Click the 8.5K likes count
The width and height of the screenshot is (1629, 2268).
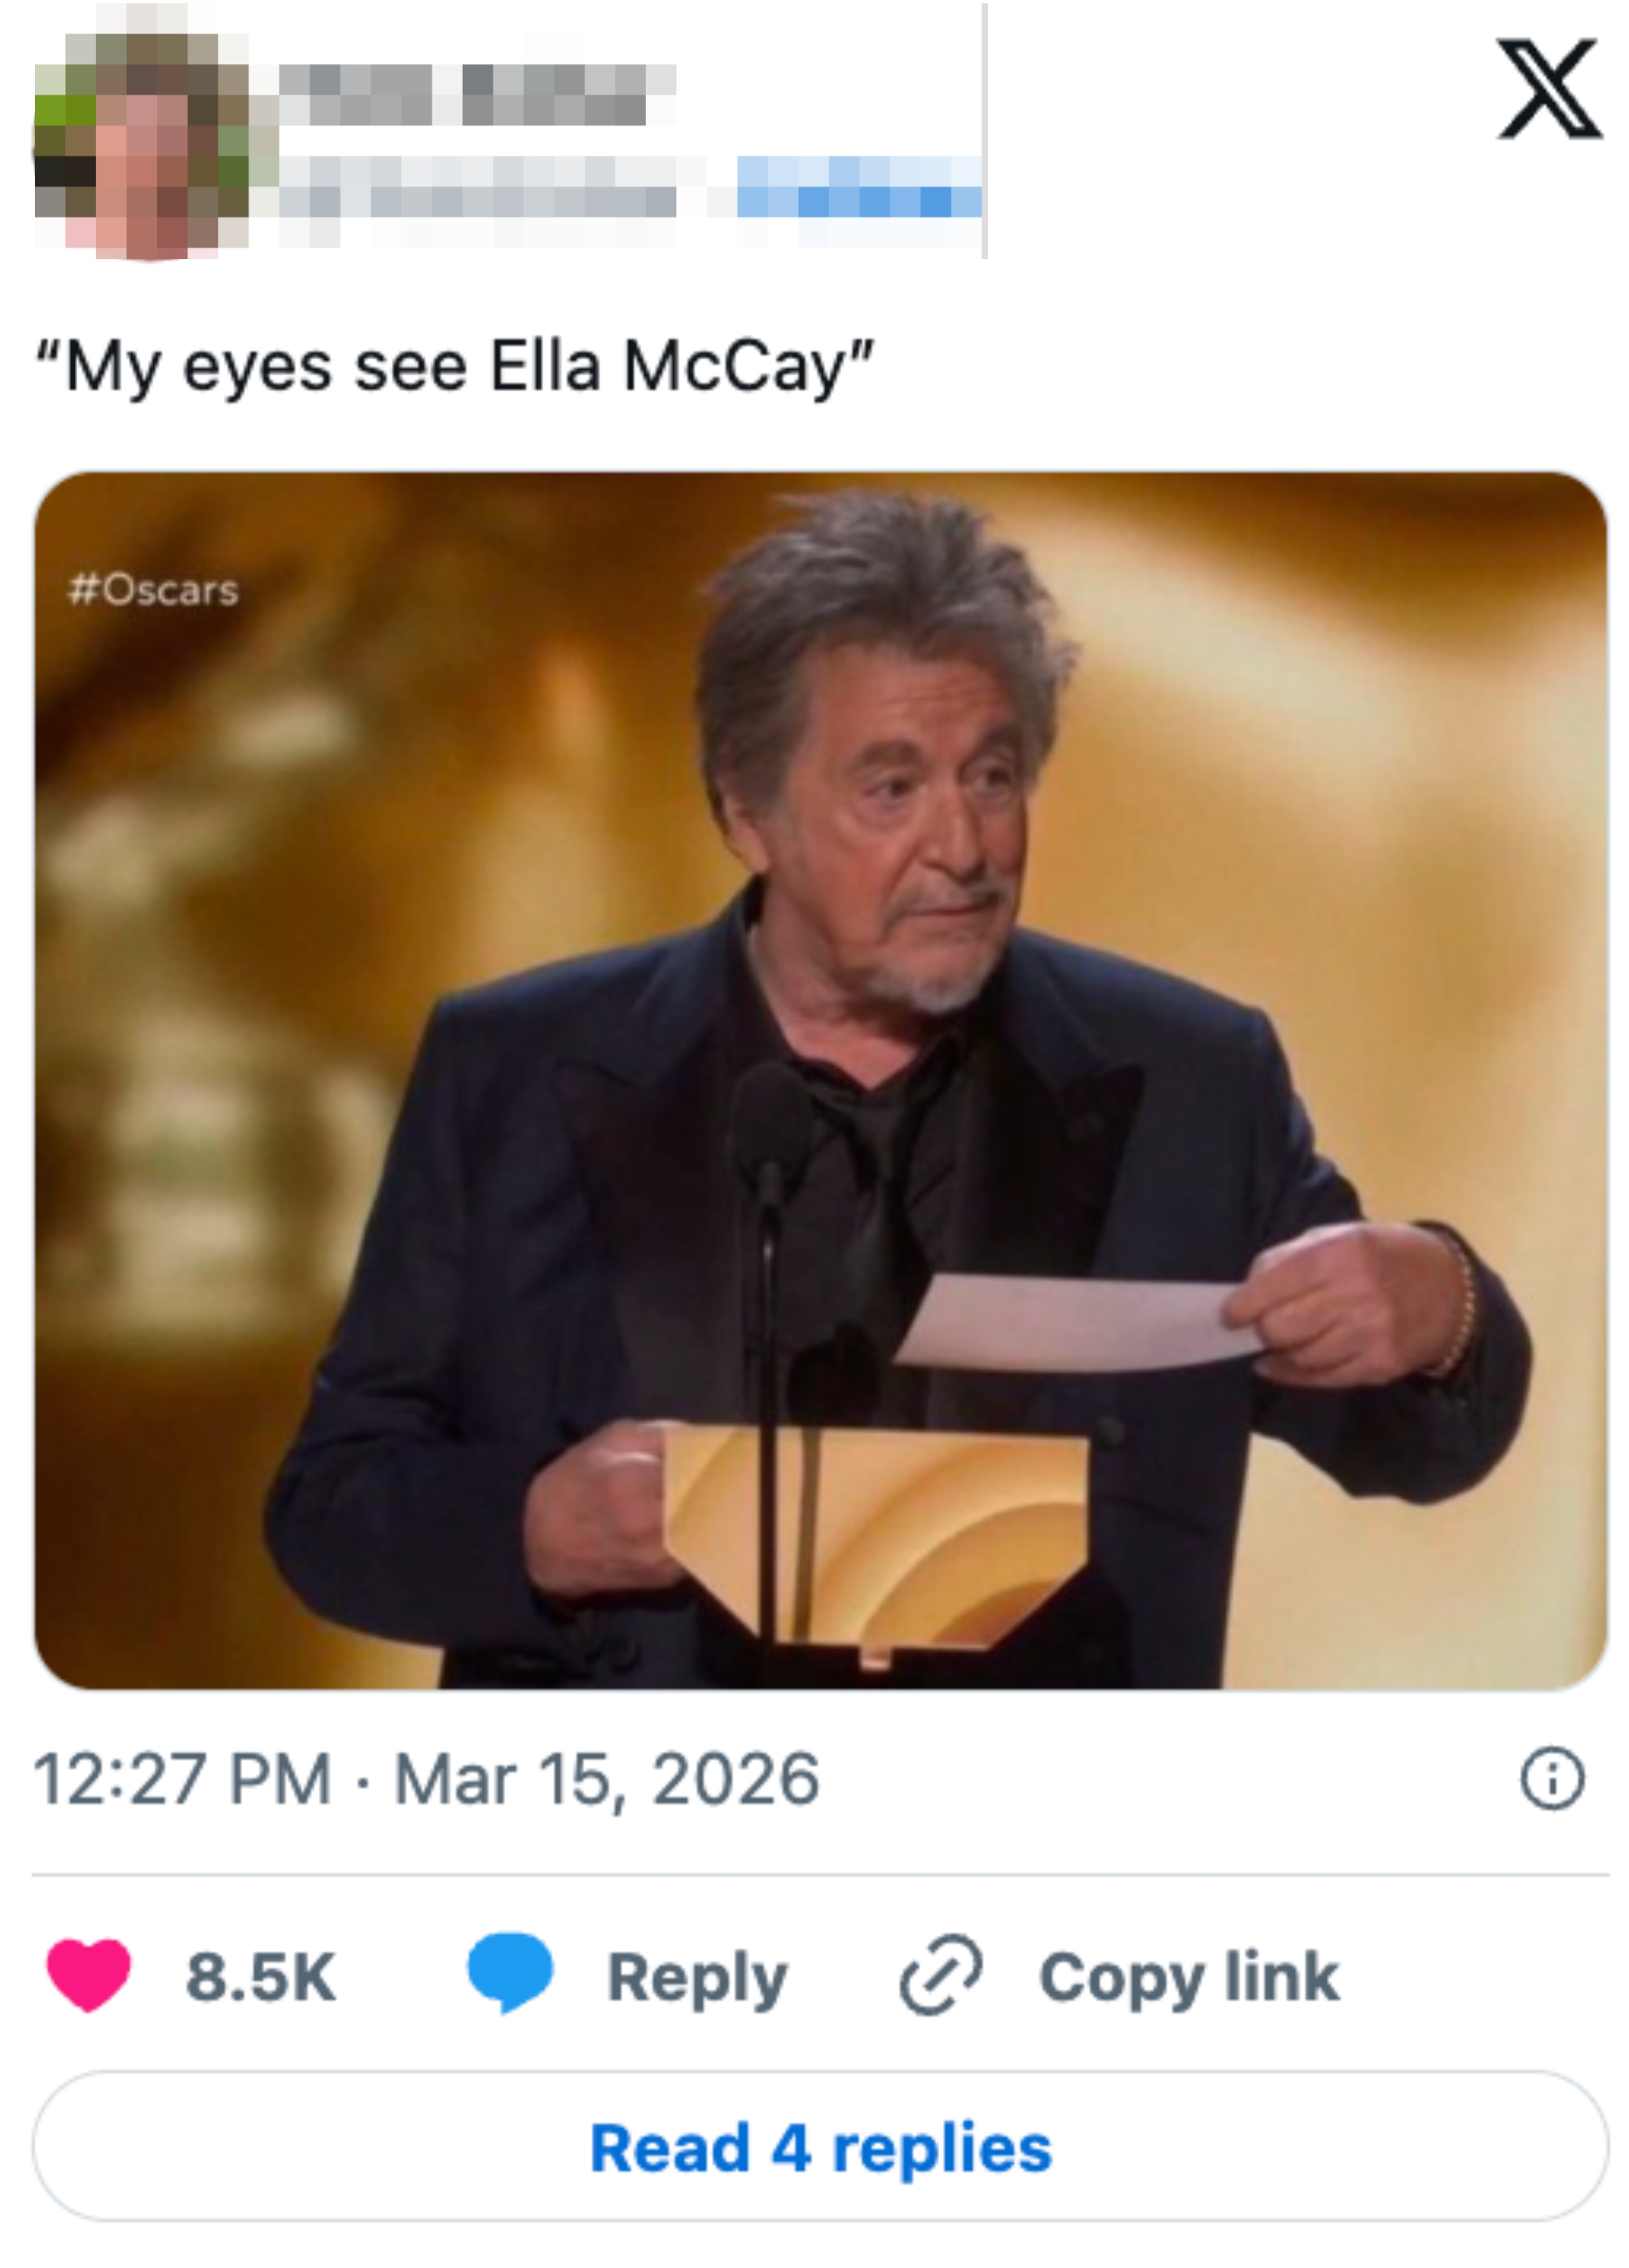point(261,1977)
